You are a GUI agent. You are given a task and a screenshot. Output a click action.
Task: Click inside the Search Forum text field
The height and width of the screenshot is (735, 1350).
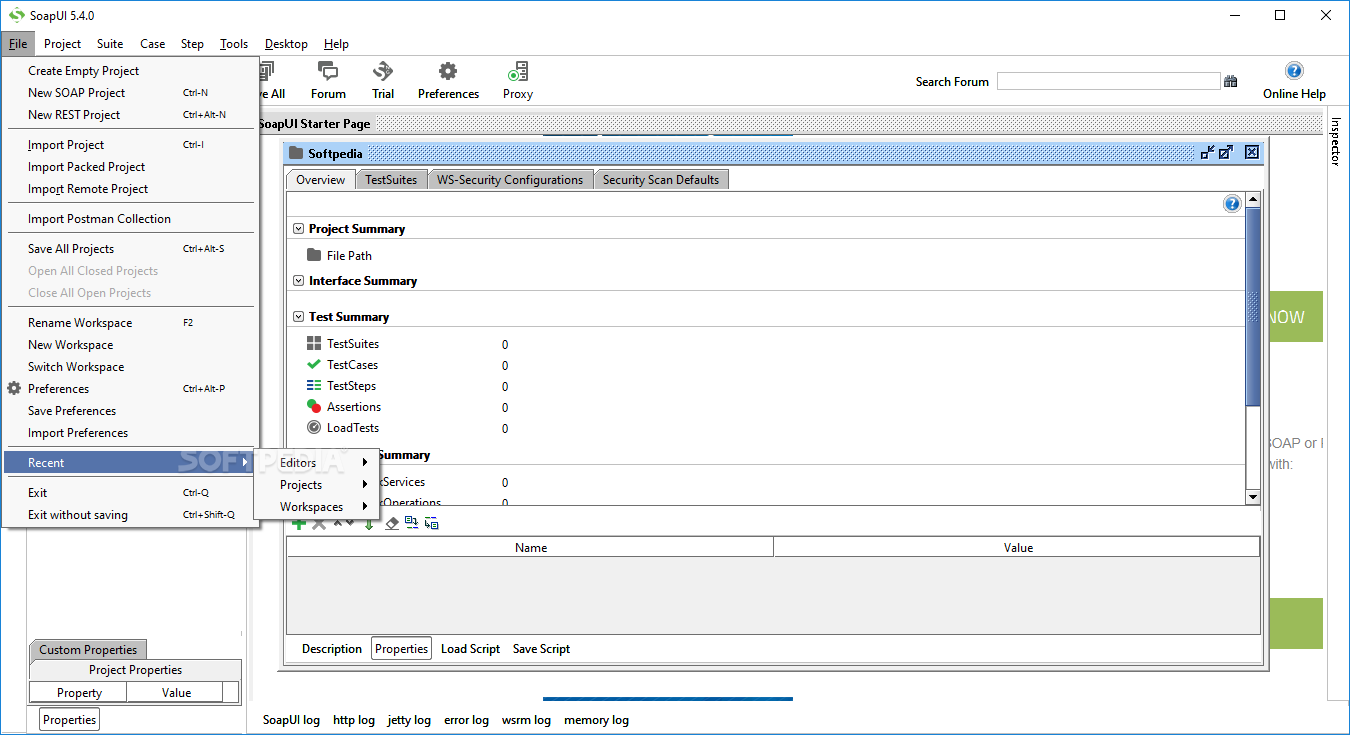(1107, 82)
